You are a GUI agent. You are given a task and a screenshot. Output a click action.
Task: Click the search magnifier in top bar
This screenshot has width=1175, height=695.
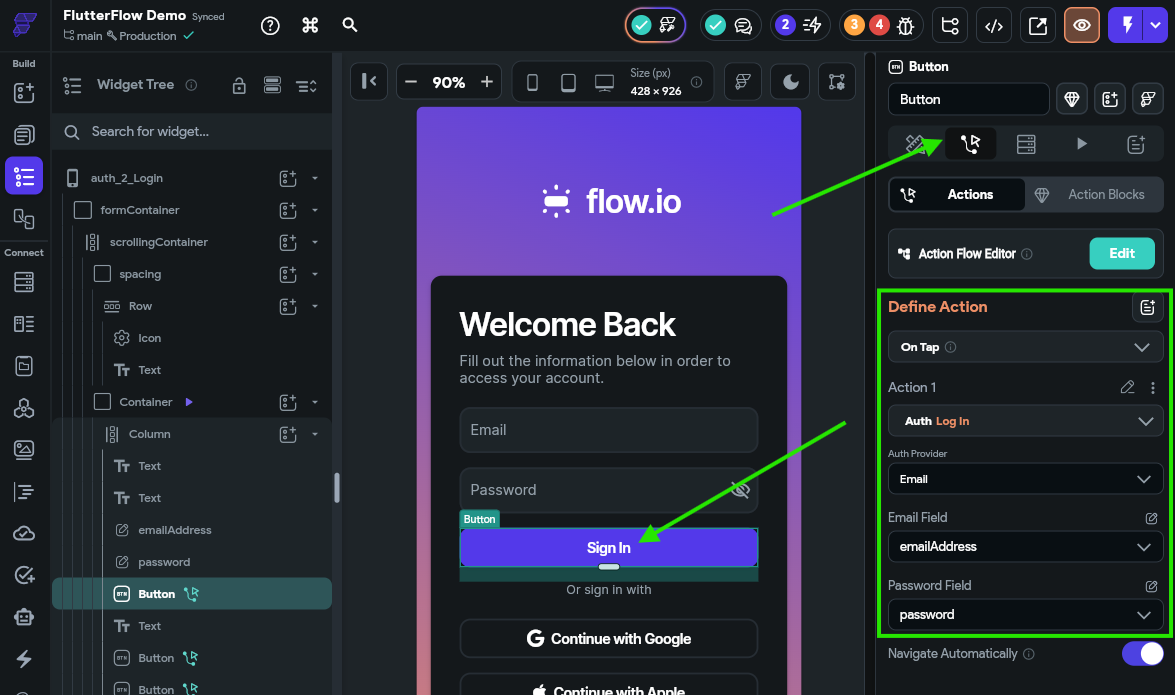point(350,25)
